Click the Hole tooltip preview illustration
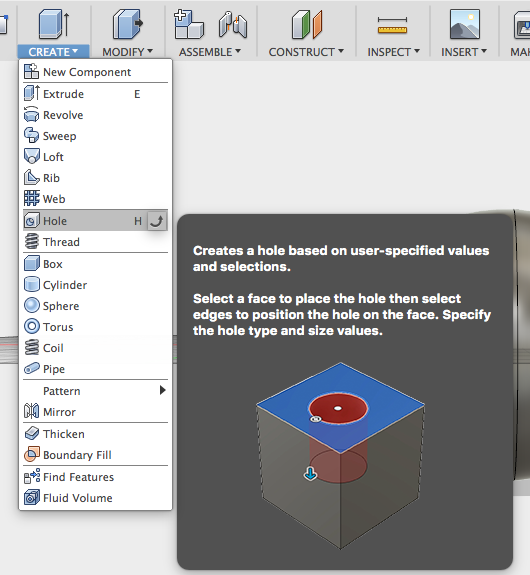 tap(340, 455)
